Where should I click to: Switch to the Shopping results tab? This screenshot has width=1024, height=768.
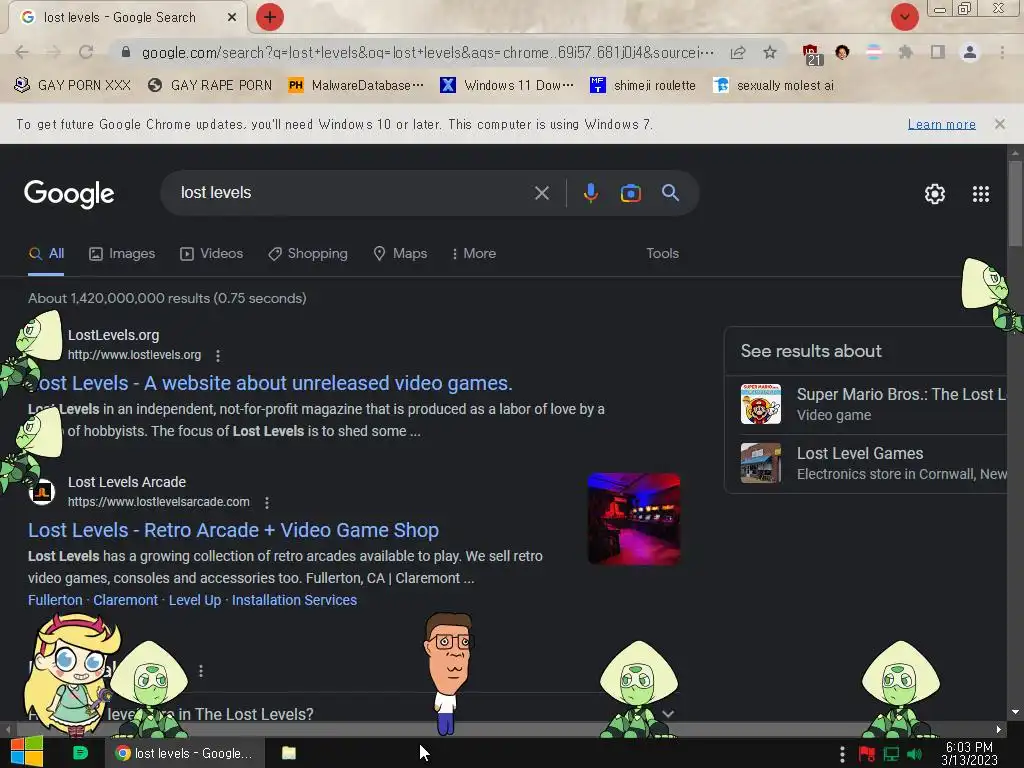pos(308,253)
